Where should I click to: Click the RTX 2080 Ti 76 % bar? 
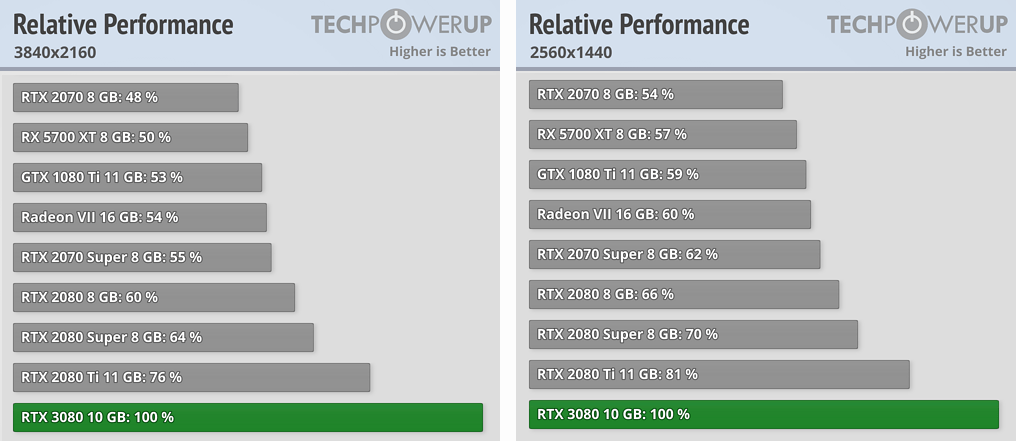click(192, 377)
